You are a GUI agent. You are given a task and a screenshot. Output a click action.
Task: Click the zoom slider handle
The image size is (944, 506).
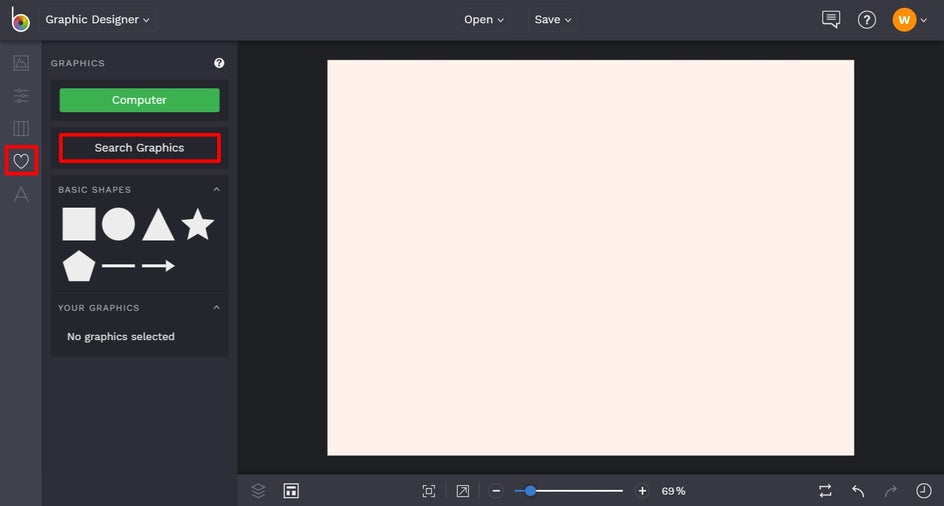click(x=530, y=491)
